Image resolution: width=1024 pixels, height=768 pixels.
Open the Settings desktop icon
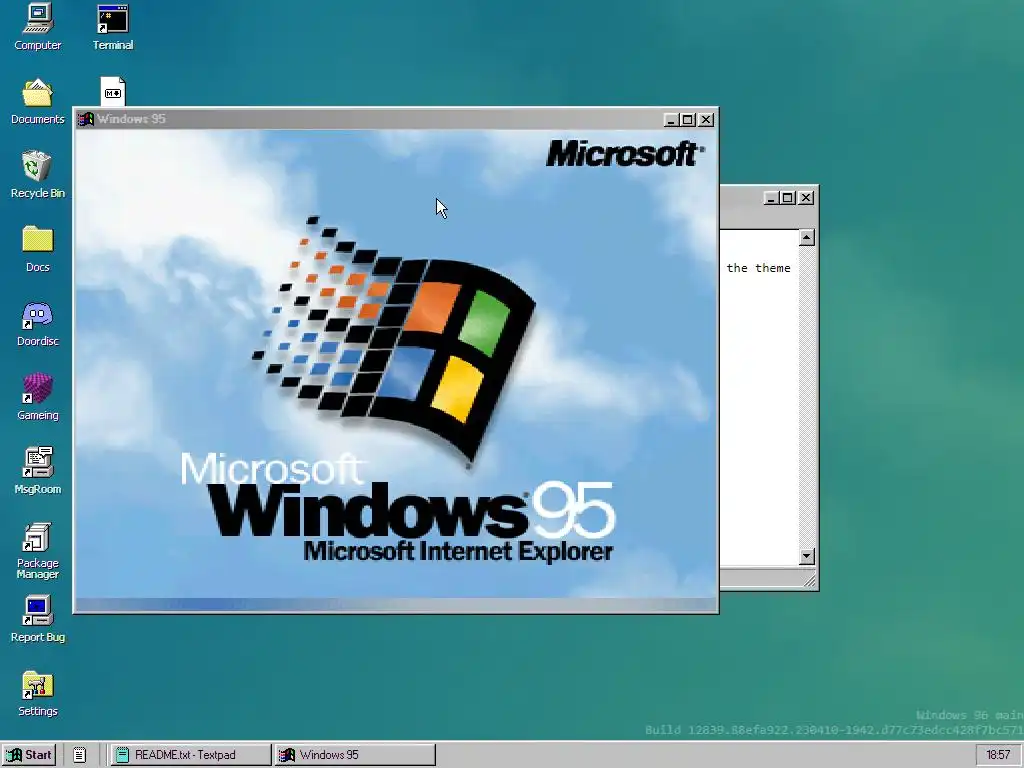click(37, 694)
